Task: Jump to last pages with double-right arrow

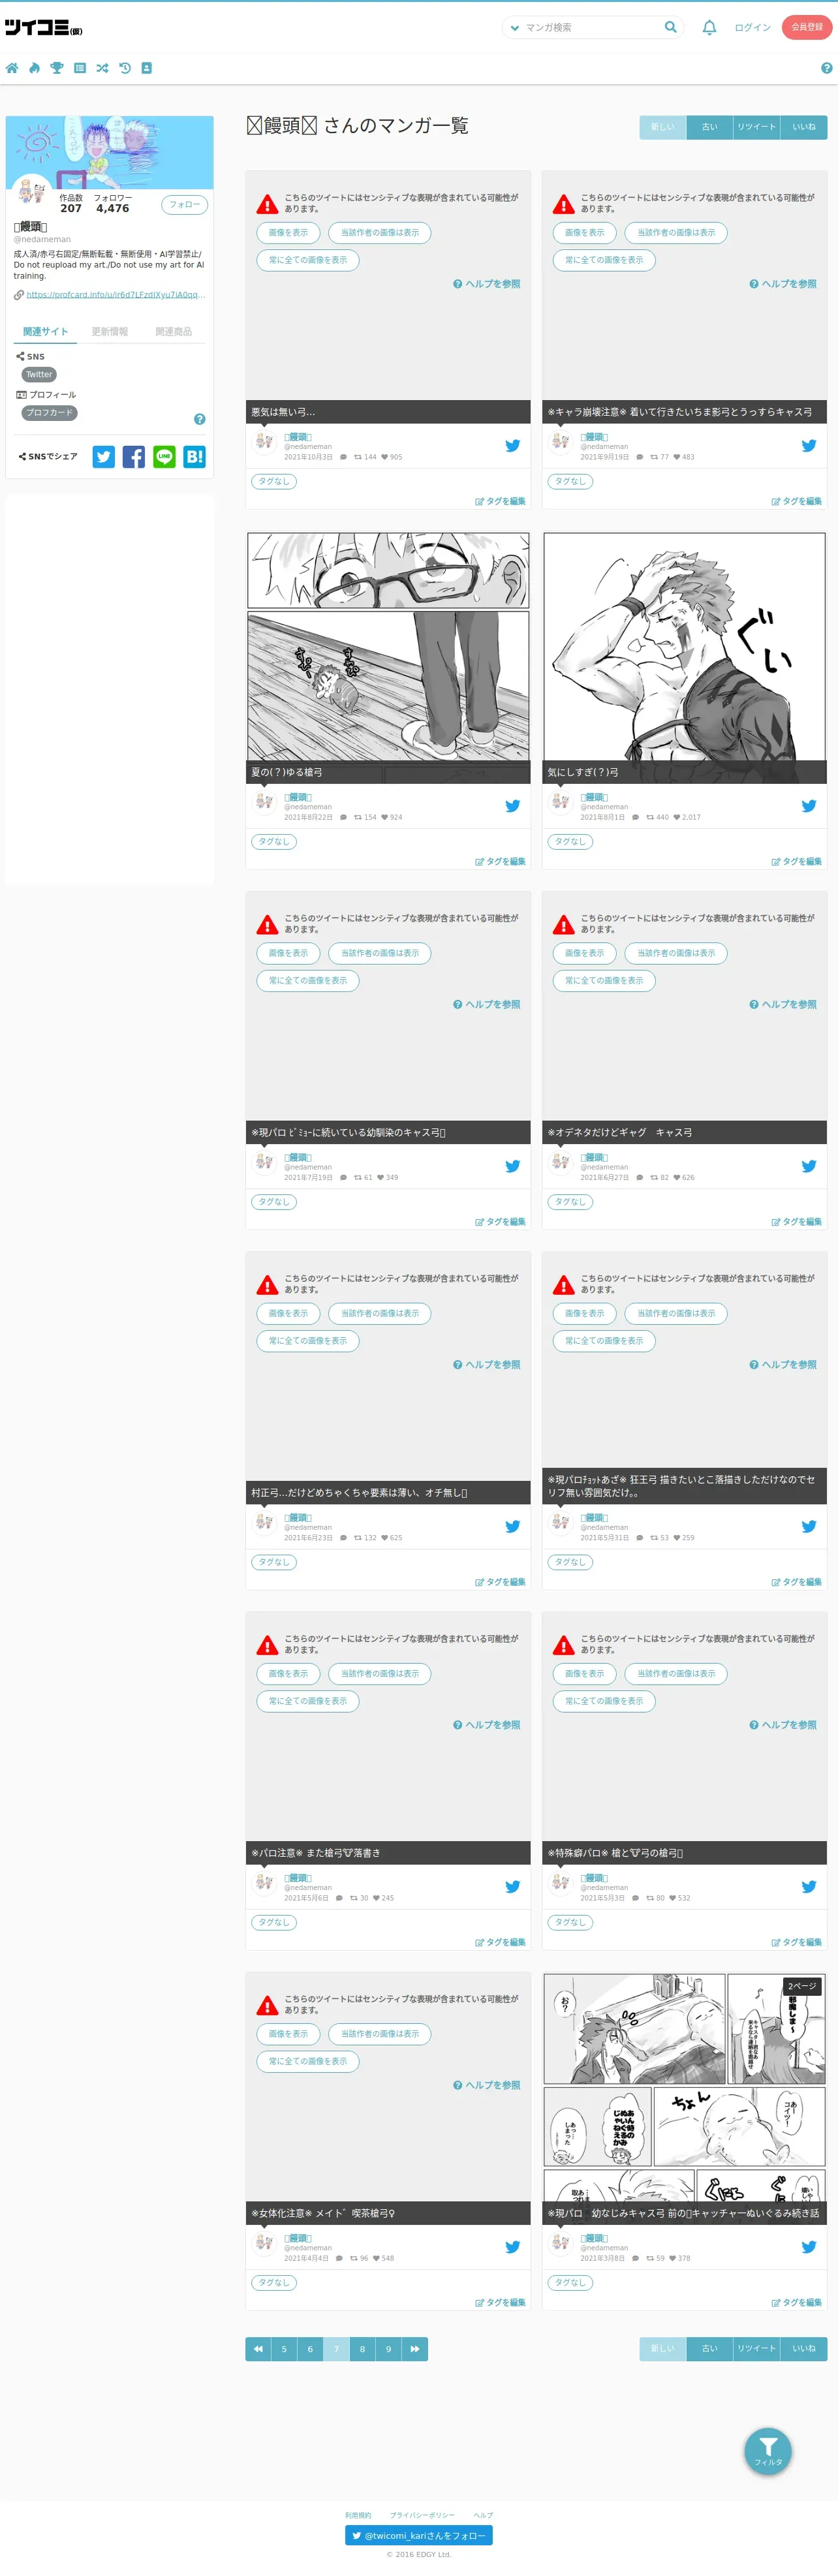Action: 415,2349
